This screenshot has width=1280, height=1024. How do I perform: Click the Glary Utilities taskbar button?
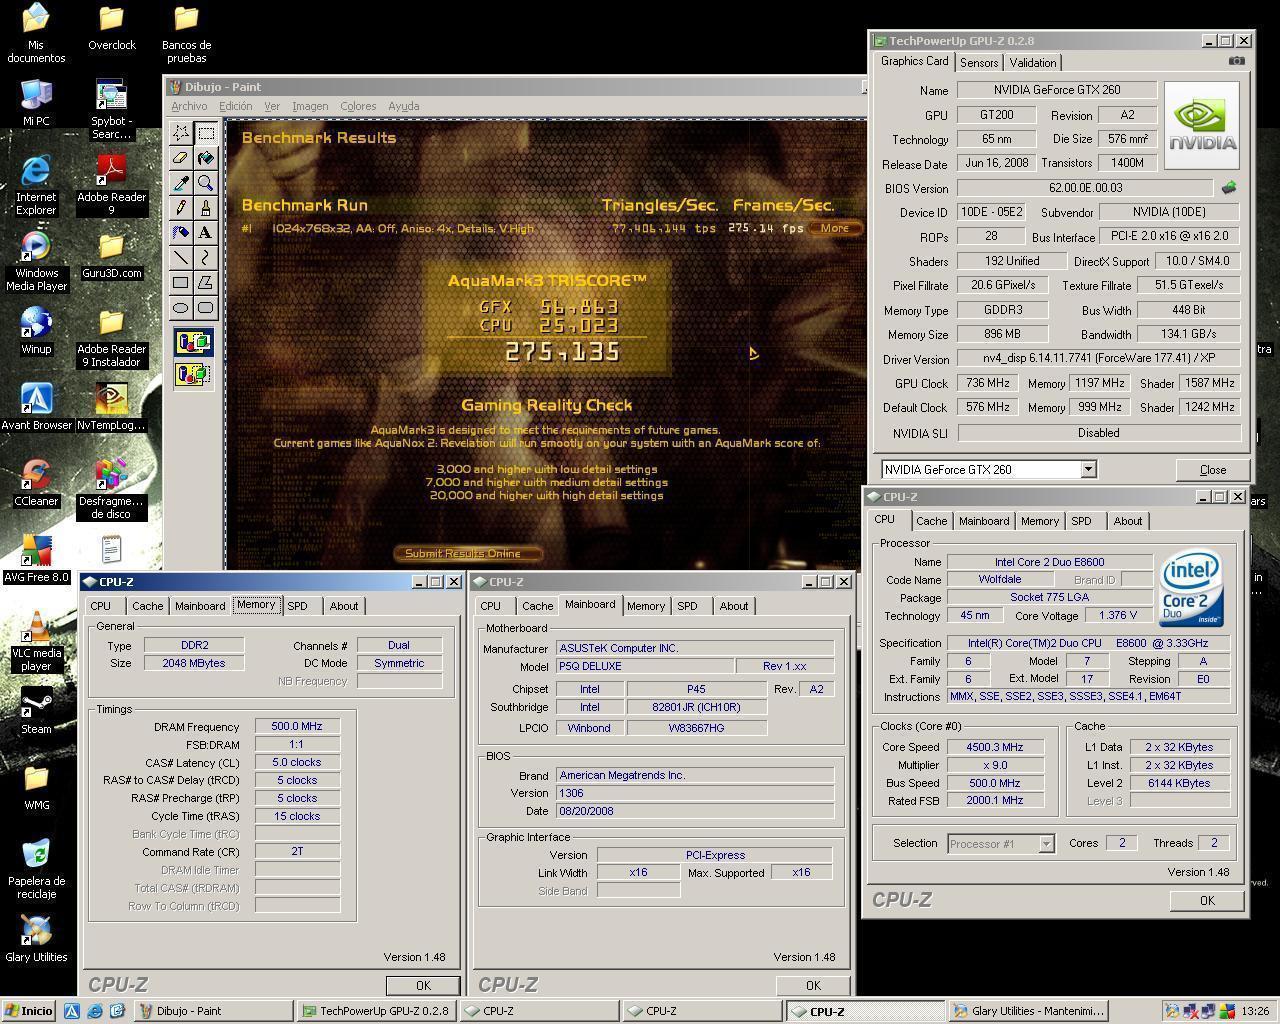[x=1028, y=1011]
